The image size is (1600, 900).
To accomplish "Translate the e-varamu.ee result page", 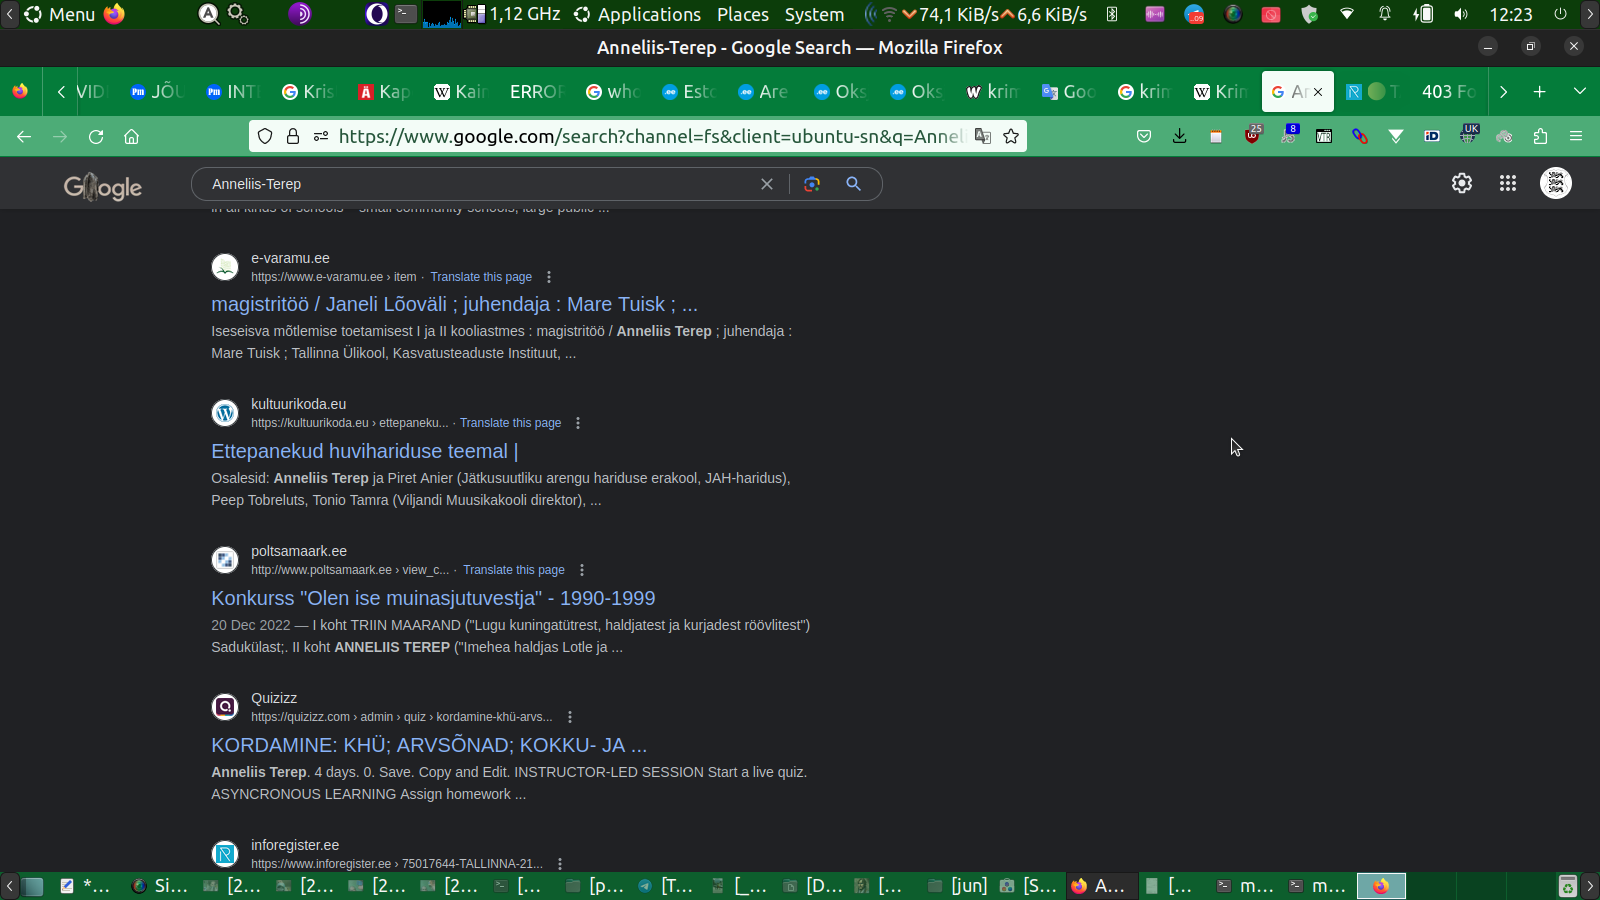I will point(481,277).
